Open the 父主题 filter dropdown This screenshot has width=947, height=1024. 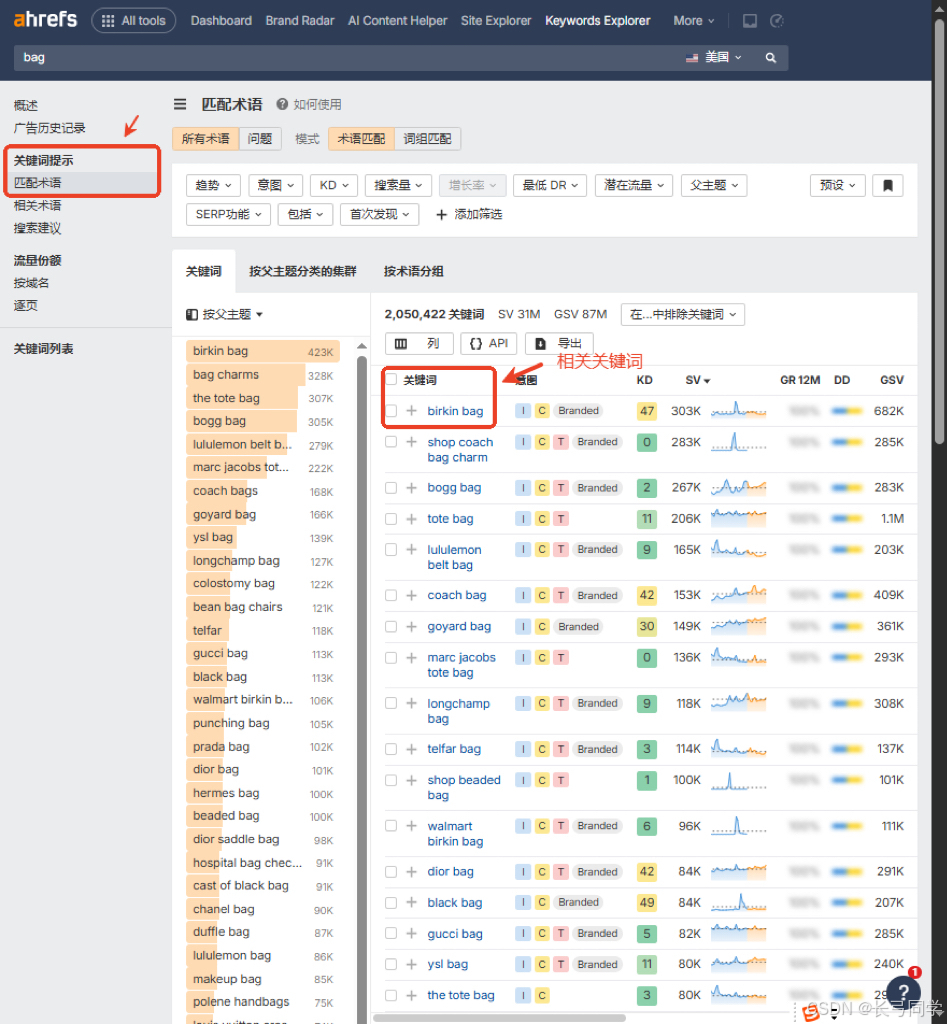714,185
